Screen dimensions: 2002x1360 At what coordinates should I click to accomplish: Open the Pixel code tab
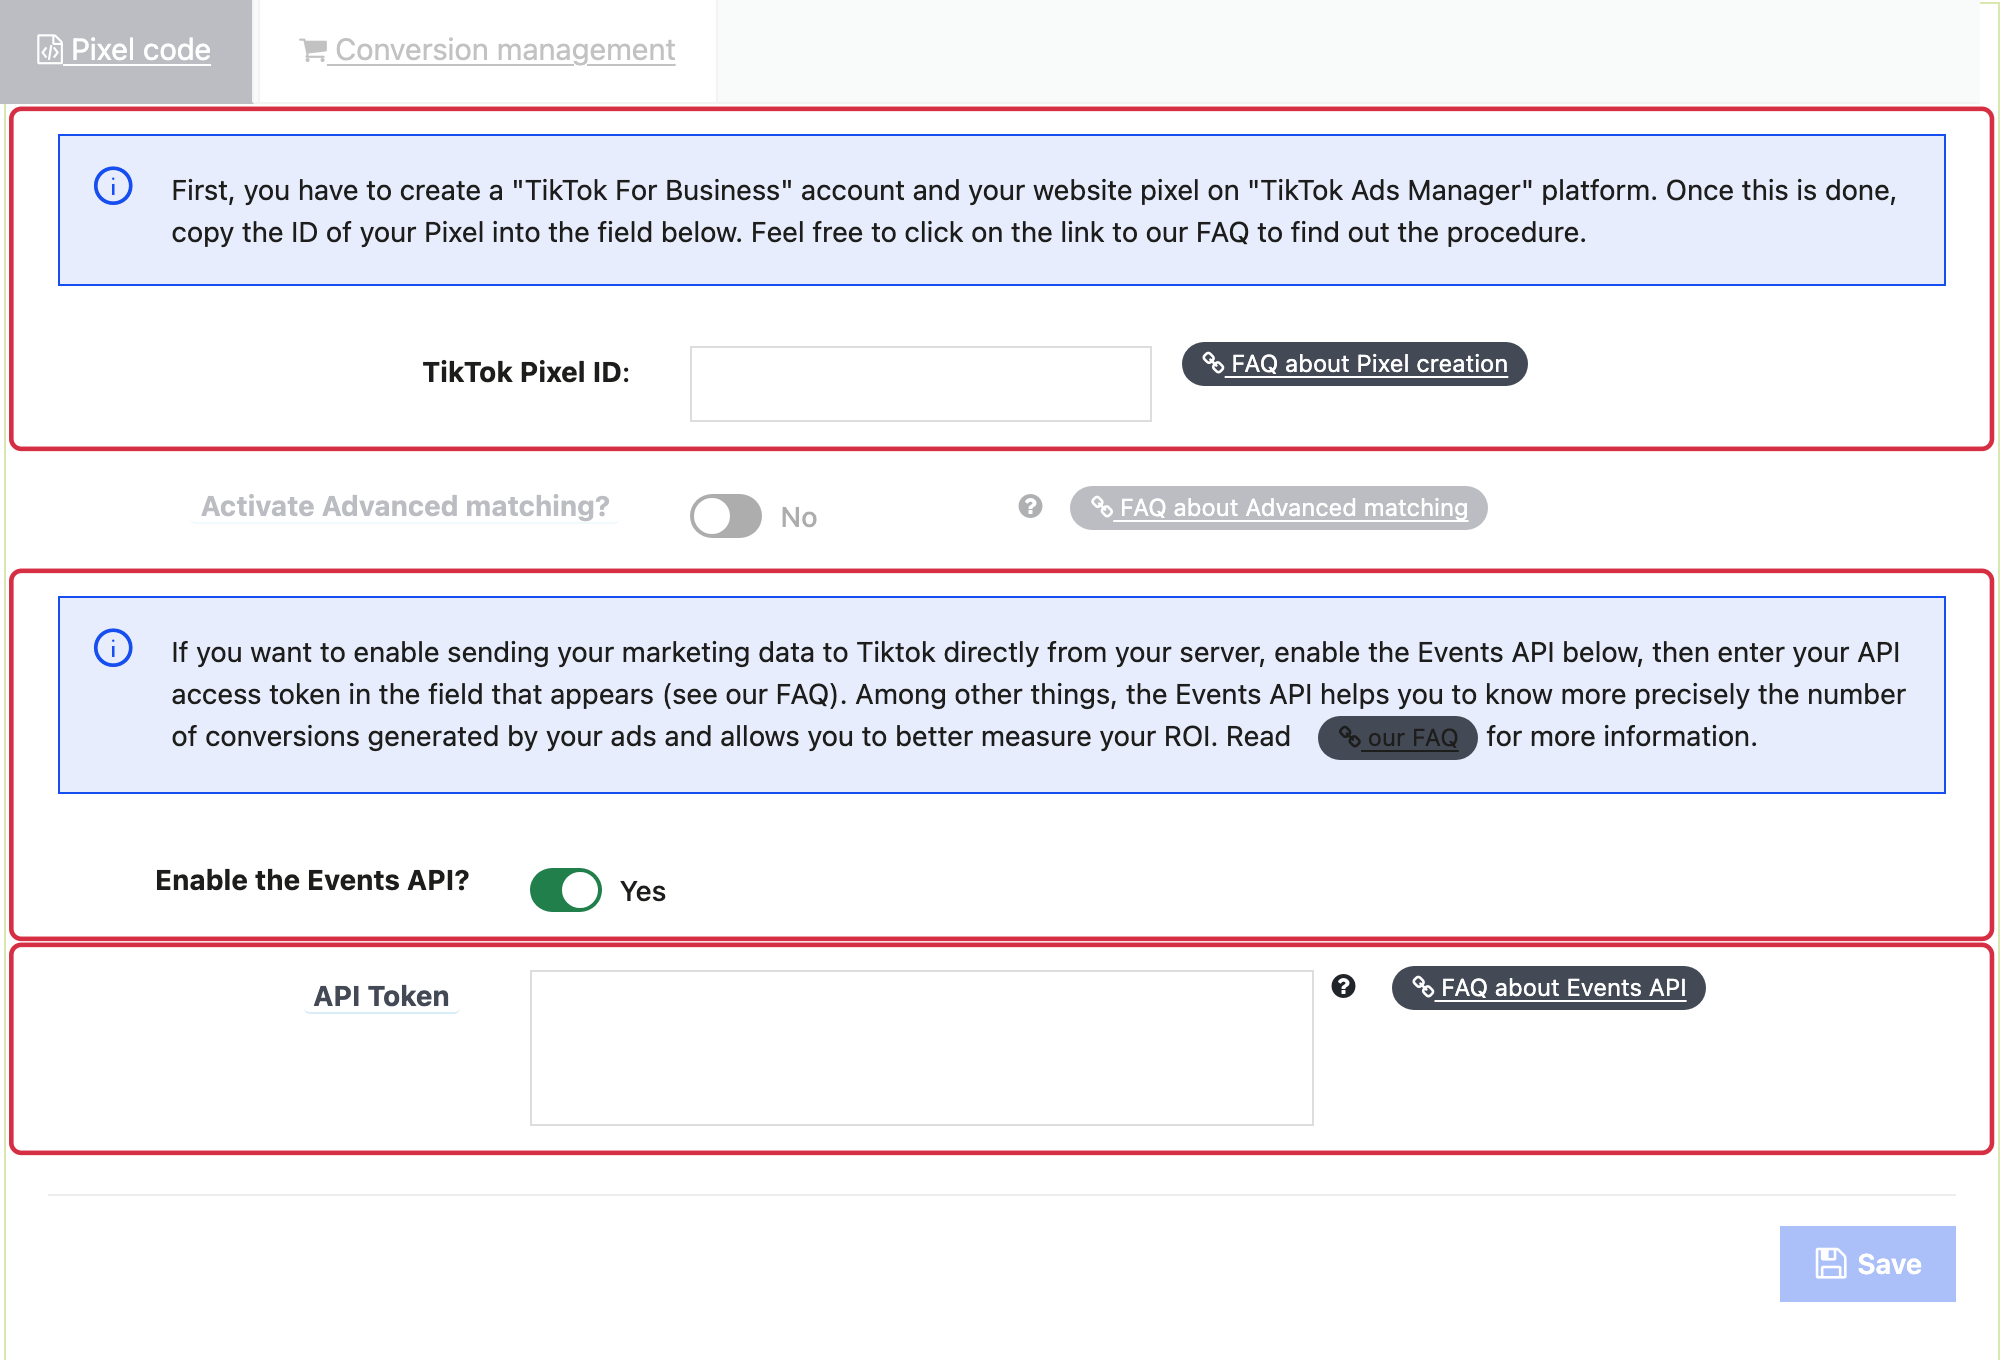pyautogui.click(x=125, y=50)
